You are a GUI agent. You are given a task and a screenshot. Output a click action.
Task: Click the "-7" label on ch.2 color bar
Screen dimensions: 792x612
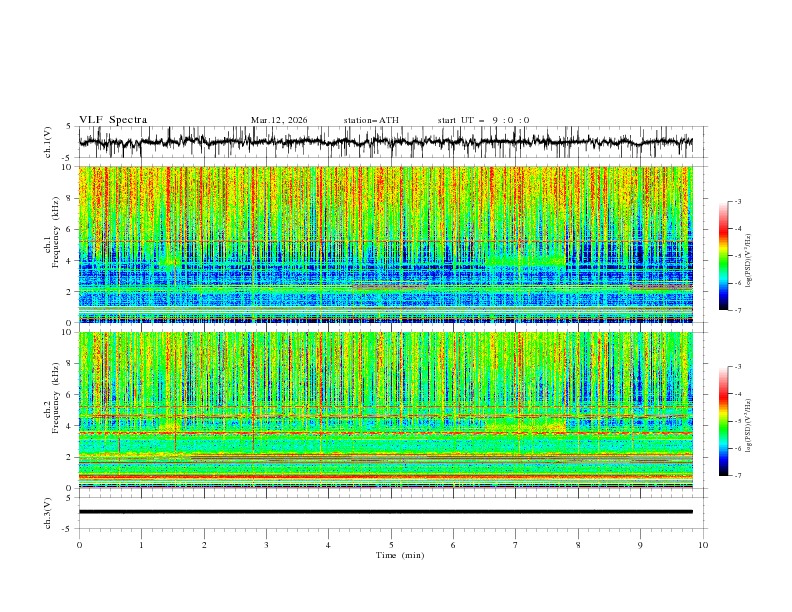[737, 475]
